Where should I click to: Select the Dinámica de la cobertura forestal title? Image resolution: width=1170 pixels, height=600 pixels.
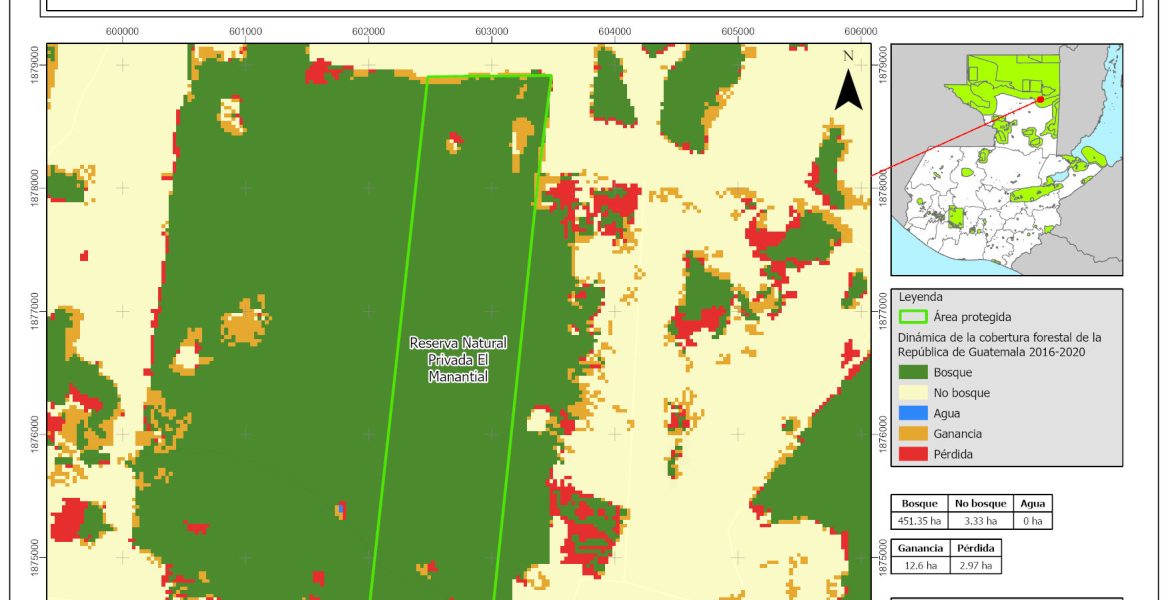(999, 344)
